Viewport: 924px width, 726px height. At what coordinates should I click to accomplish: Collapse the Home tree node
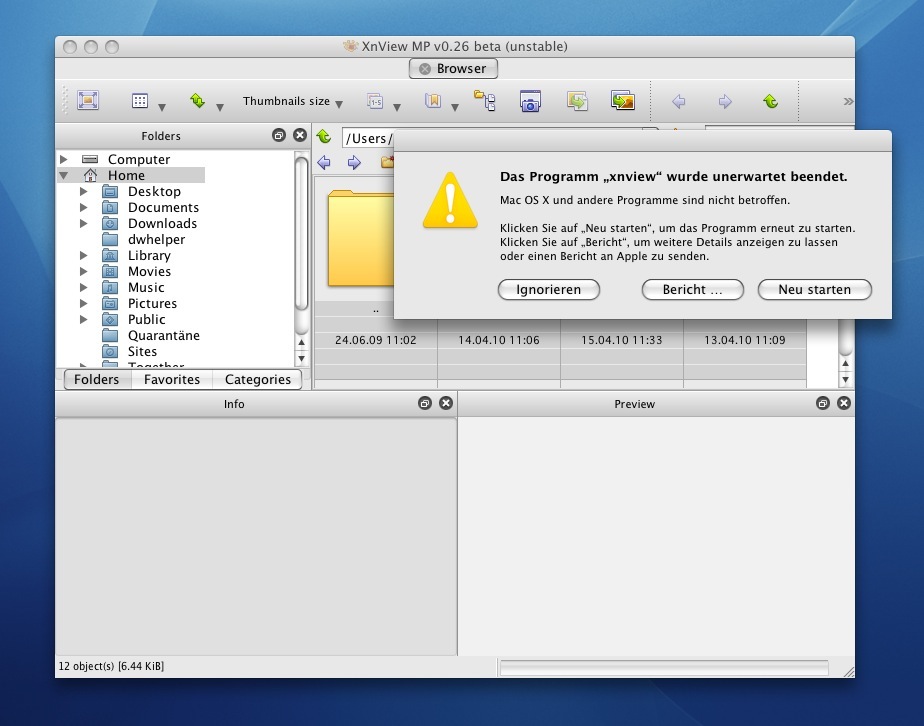click(x=64, y=175)
